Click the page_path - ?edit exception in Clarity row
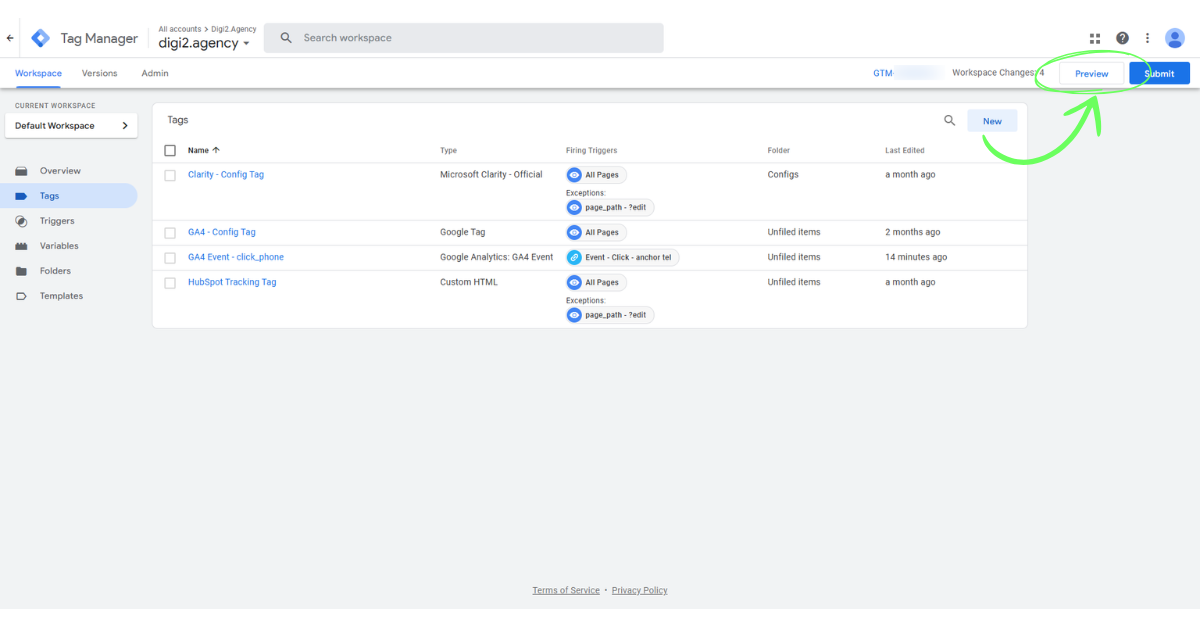 (610, 207)
